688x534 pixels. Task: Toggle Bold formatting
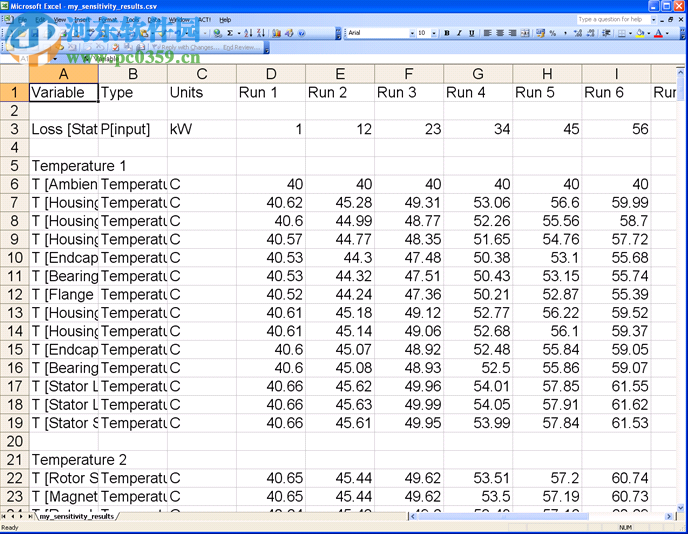[x=447, y=33]
